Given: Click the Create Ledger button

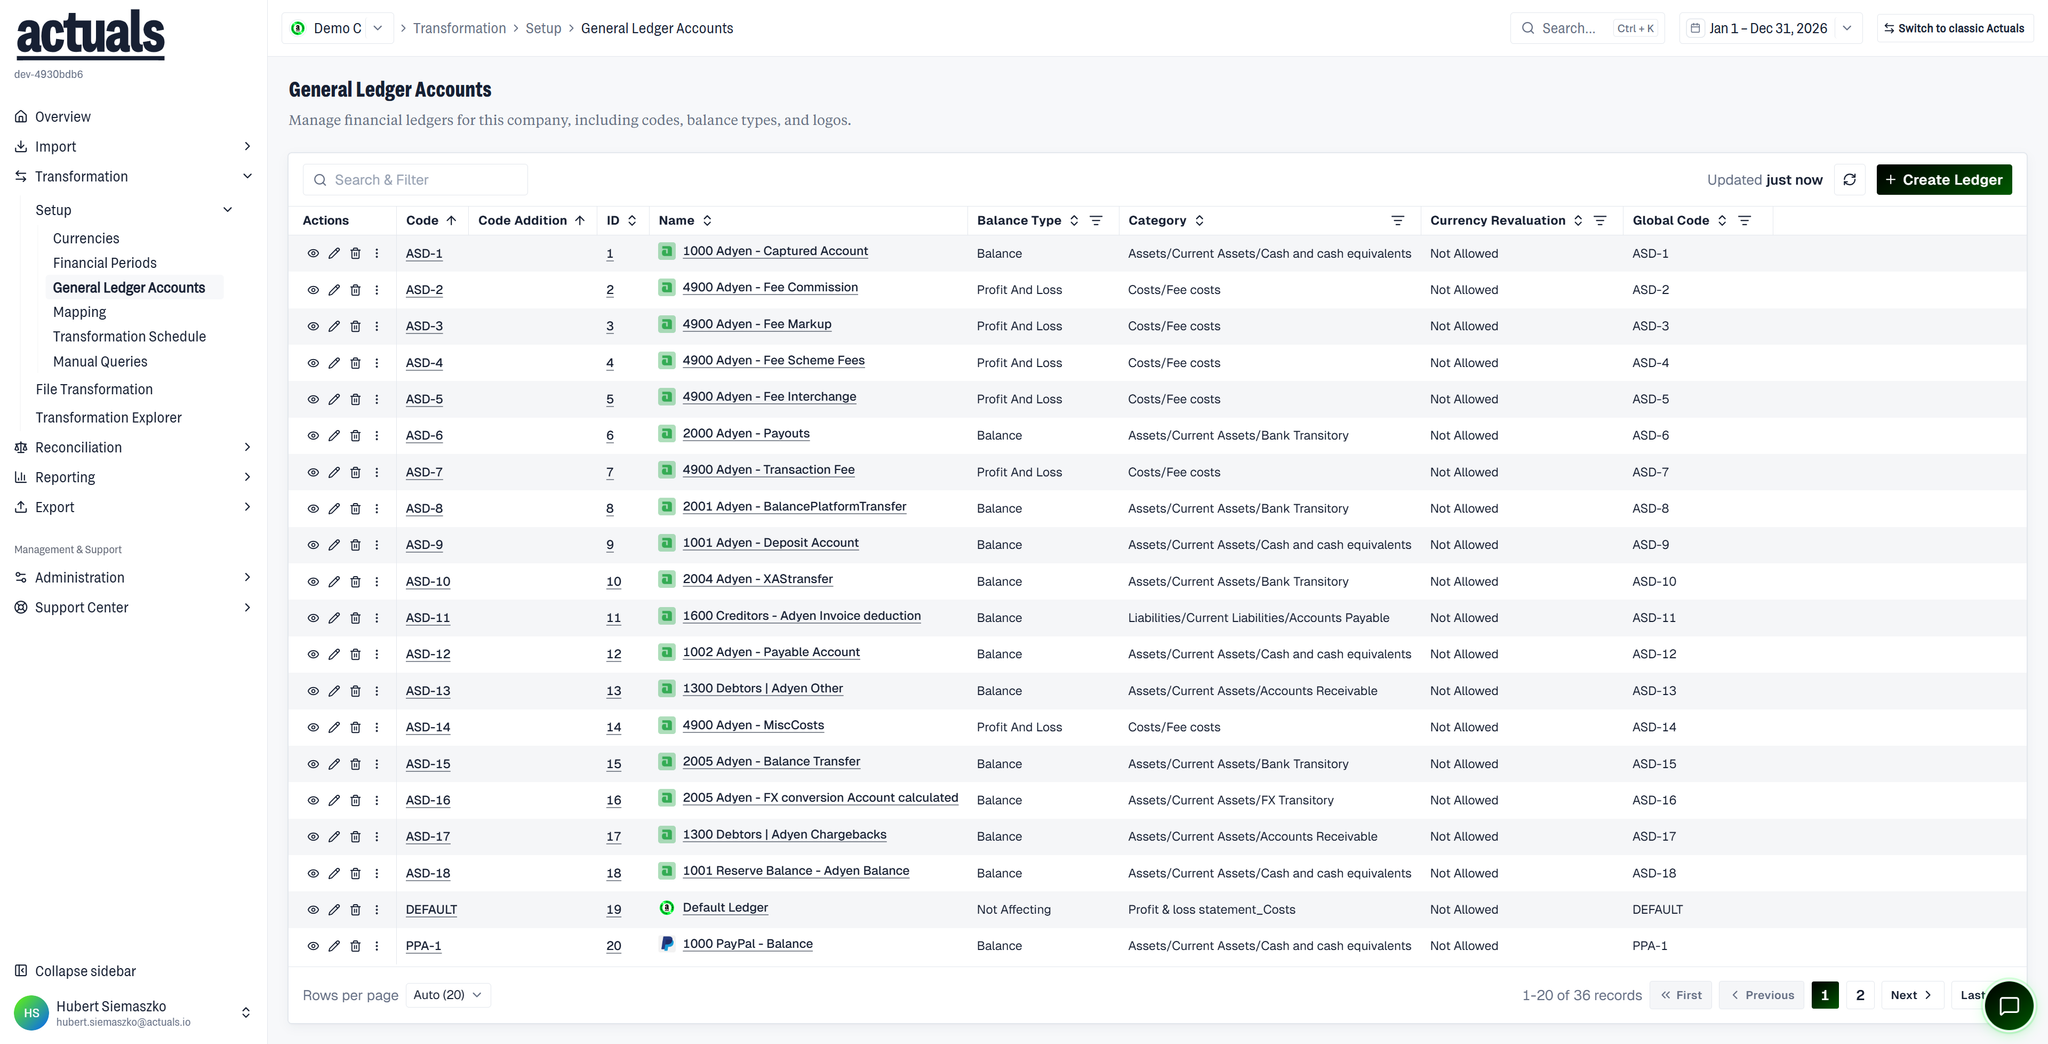Looking at the screenshot, I should [1944, 180].
